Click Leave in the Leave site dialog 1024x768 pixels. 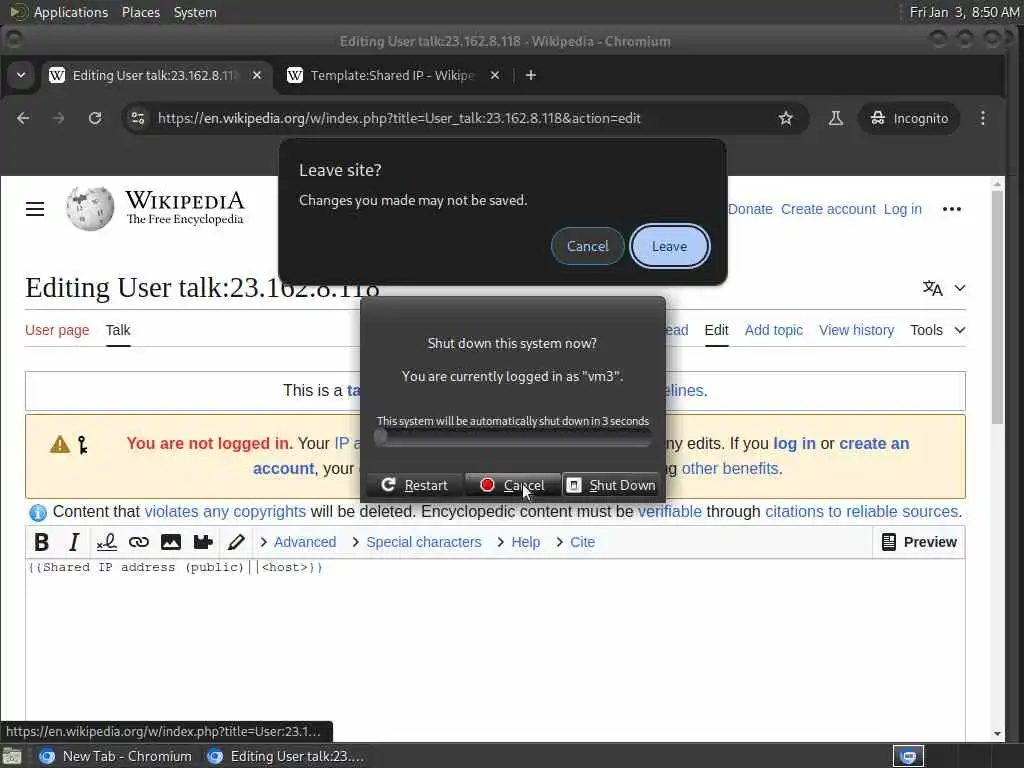click(669, 246)
